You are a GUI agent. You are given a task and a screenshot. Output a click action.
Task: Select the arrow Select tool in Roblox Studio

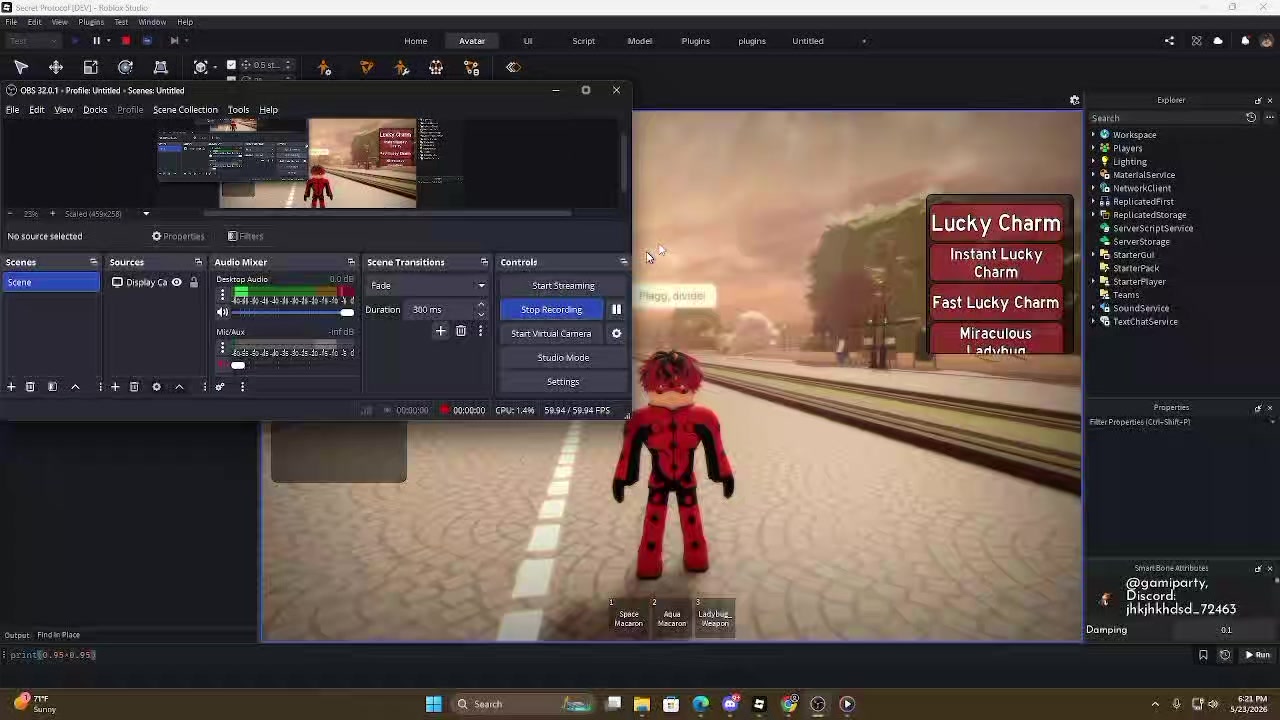click(x=21, y=67)
